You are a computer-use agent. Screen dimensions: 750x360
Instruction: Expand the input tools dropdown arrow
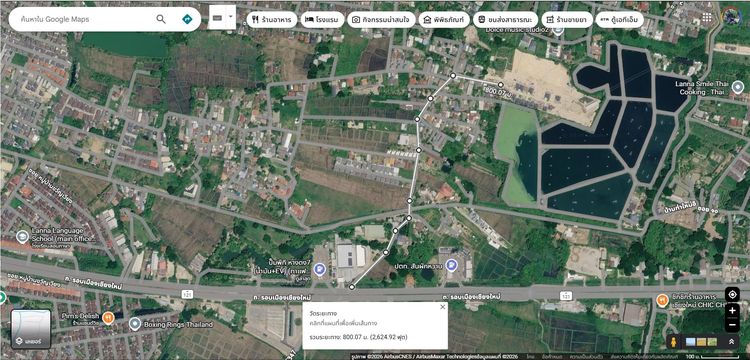(x=231, y=16)
